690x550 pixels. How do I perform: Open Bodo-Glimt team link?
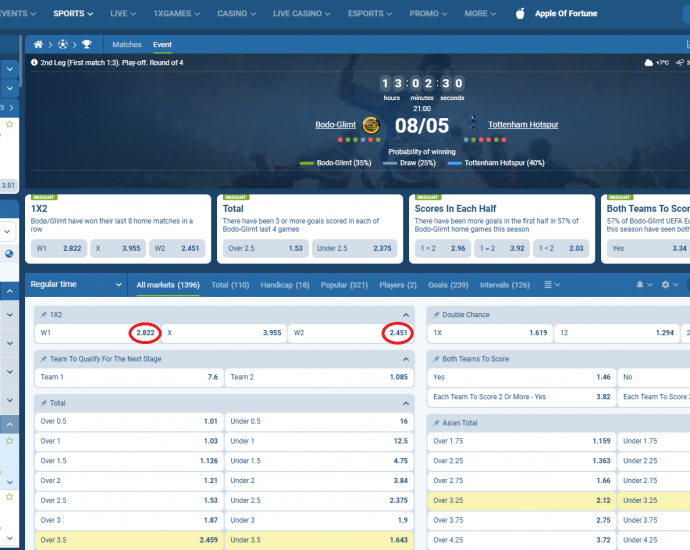(x=335, y=125)
